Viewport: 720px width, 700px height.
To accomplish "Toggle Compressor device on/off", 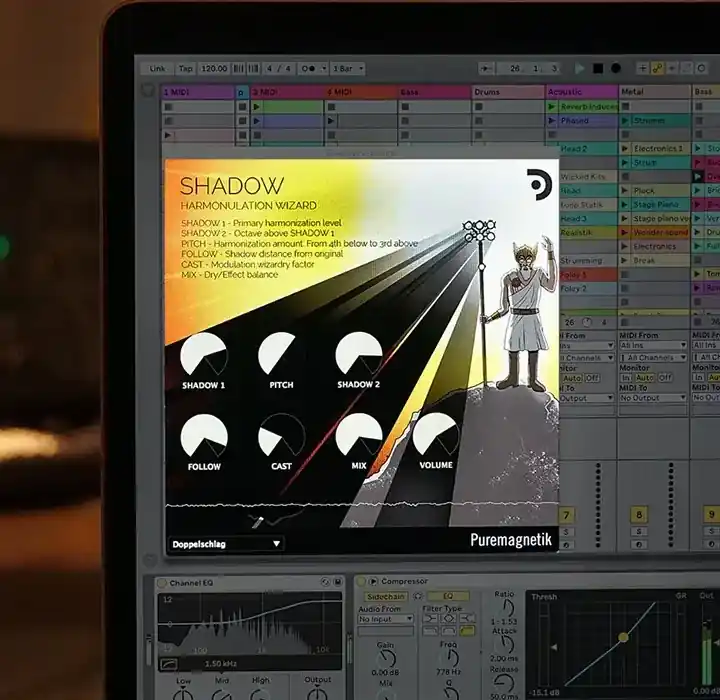I will [361, 581].
